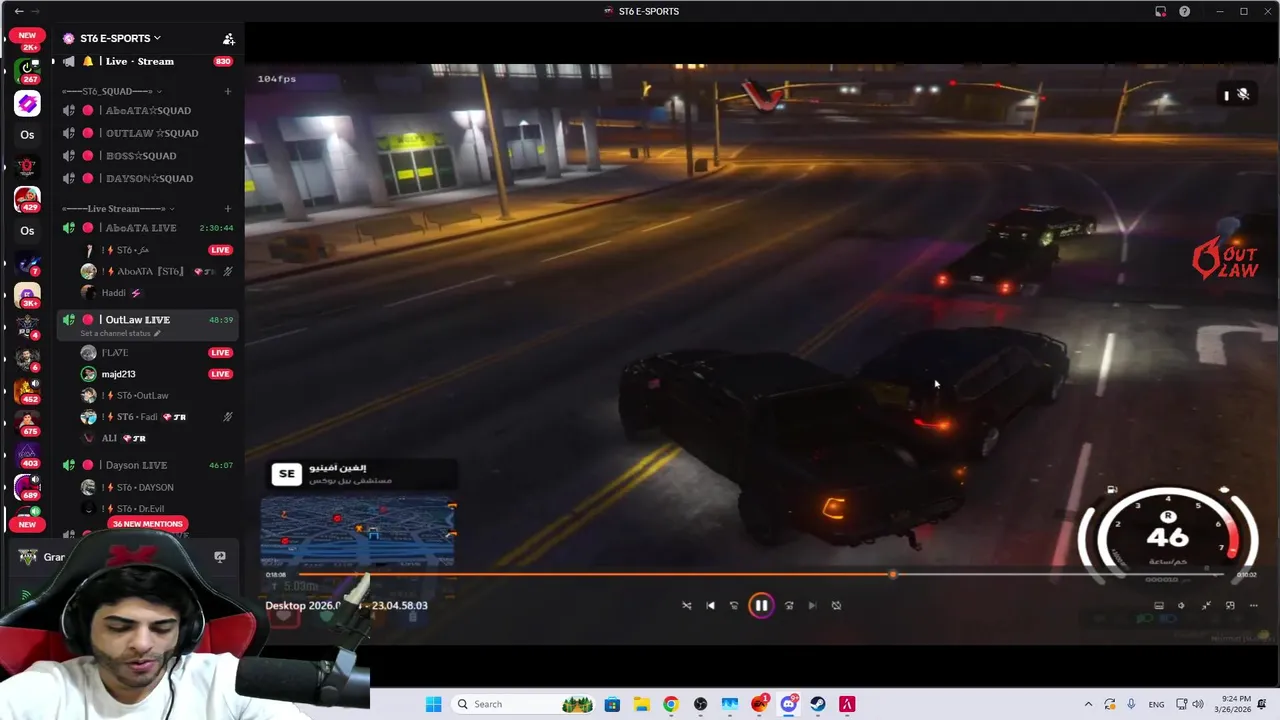Show hidden system tray icons
1280x720 pixels.
(1088, 704)
